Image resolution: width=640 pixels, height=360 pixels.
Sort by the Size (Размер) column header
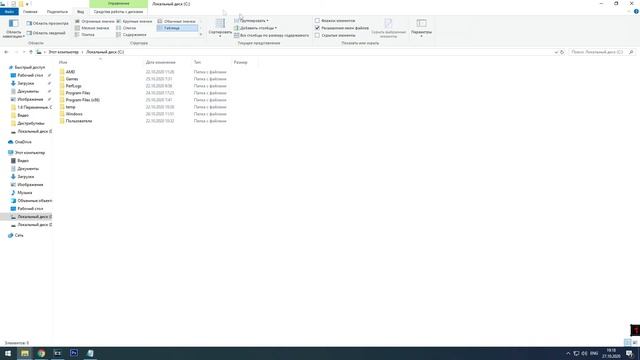(240, 62)
